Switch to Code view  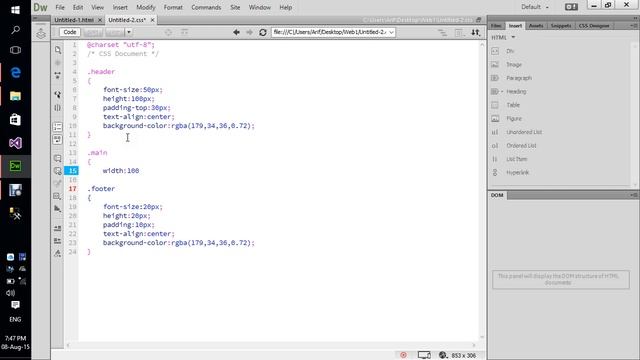70,32
